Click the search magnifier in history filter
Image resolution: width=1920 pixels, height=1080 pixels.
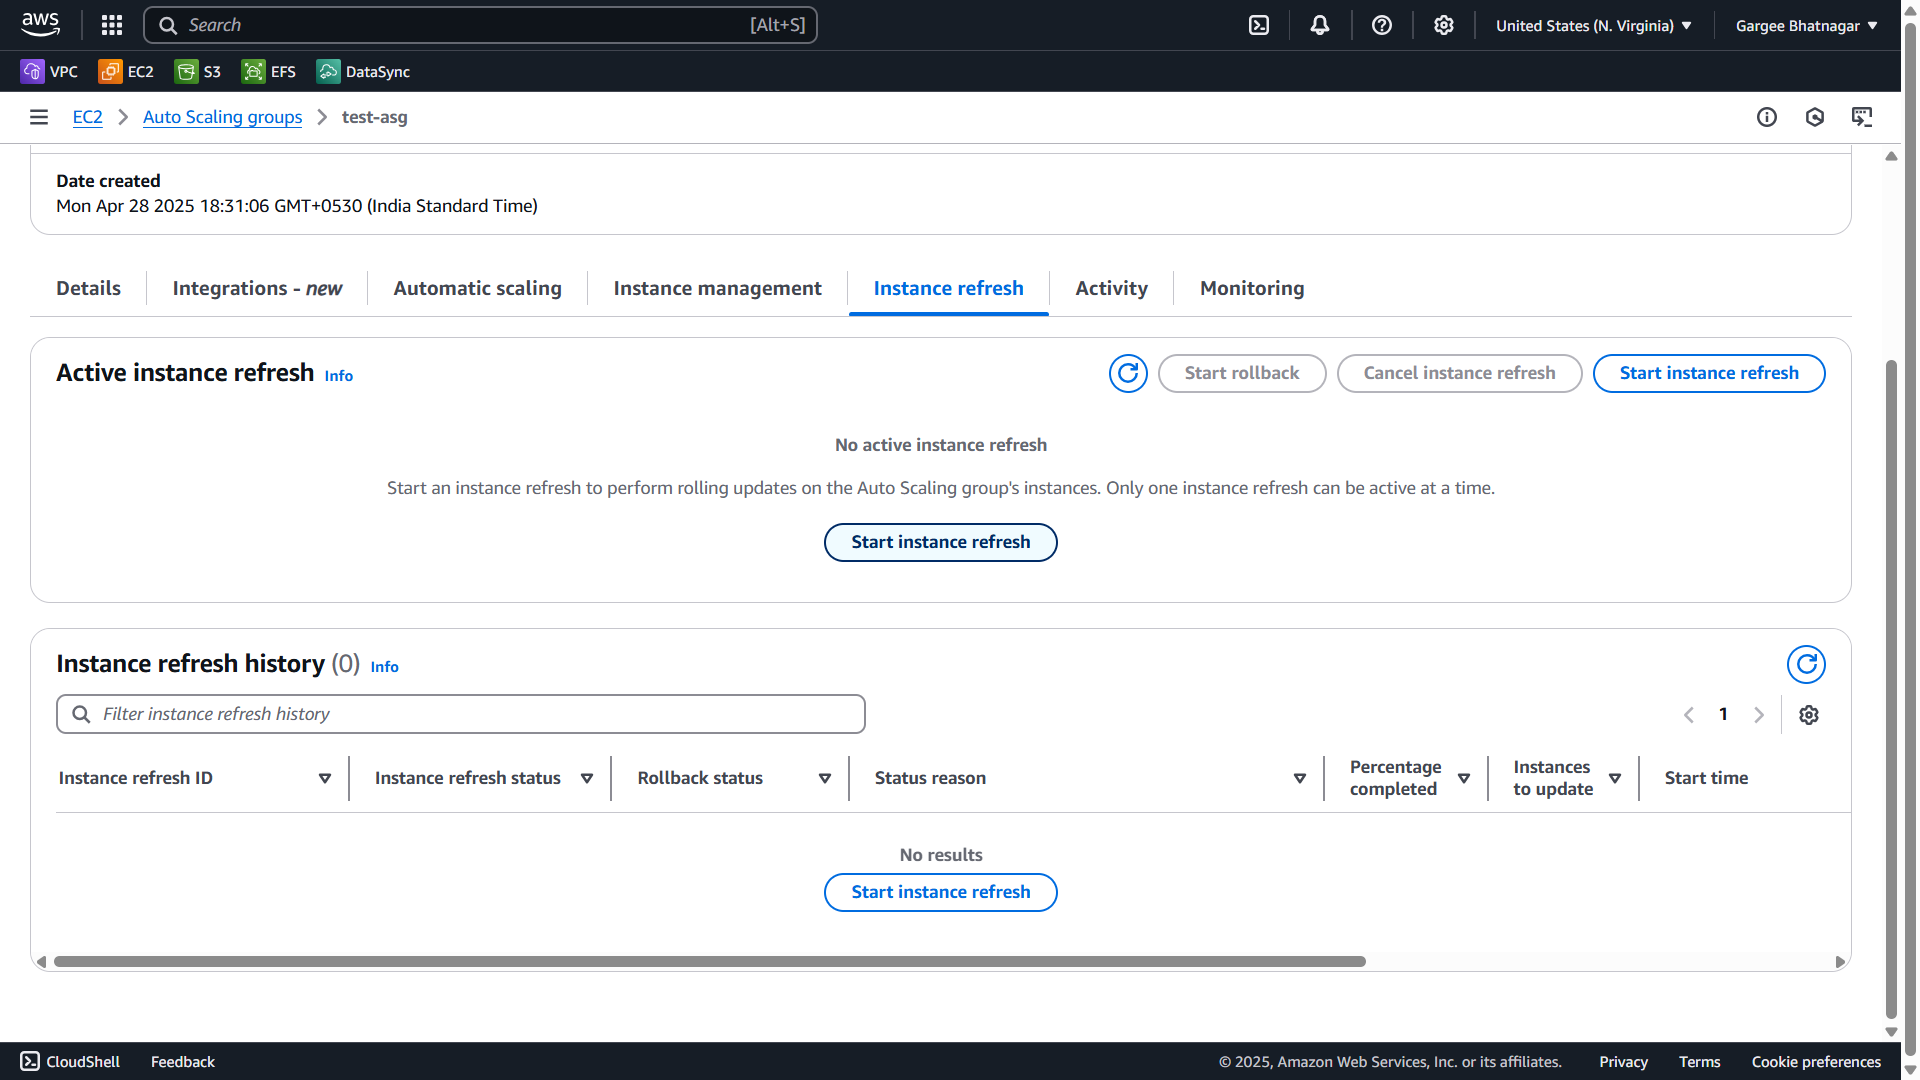pyautogui.click(x=81, y=714)
